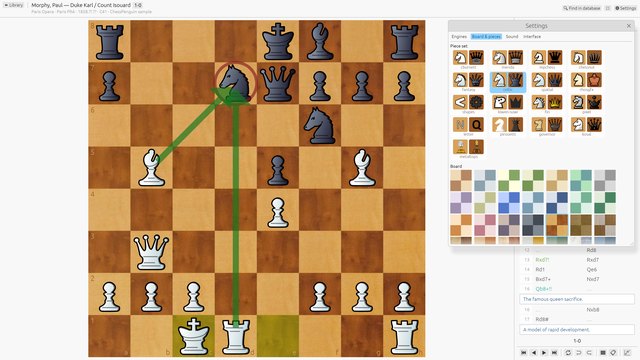Jump to the last move of the game
Image resolution: width=640 pixels, height=360 pixels.
[x=554, y=352]
